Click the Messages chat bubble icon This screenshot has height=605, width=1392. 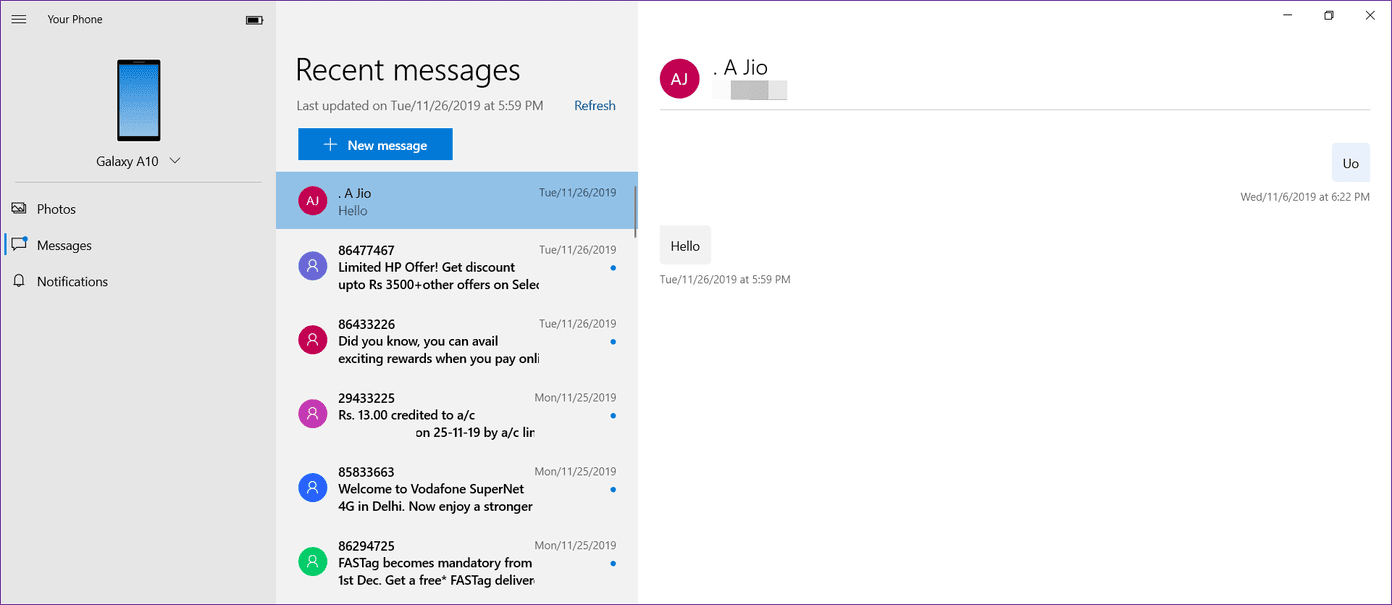[19, 245]
